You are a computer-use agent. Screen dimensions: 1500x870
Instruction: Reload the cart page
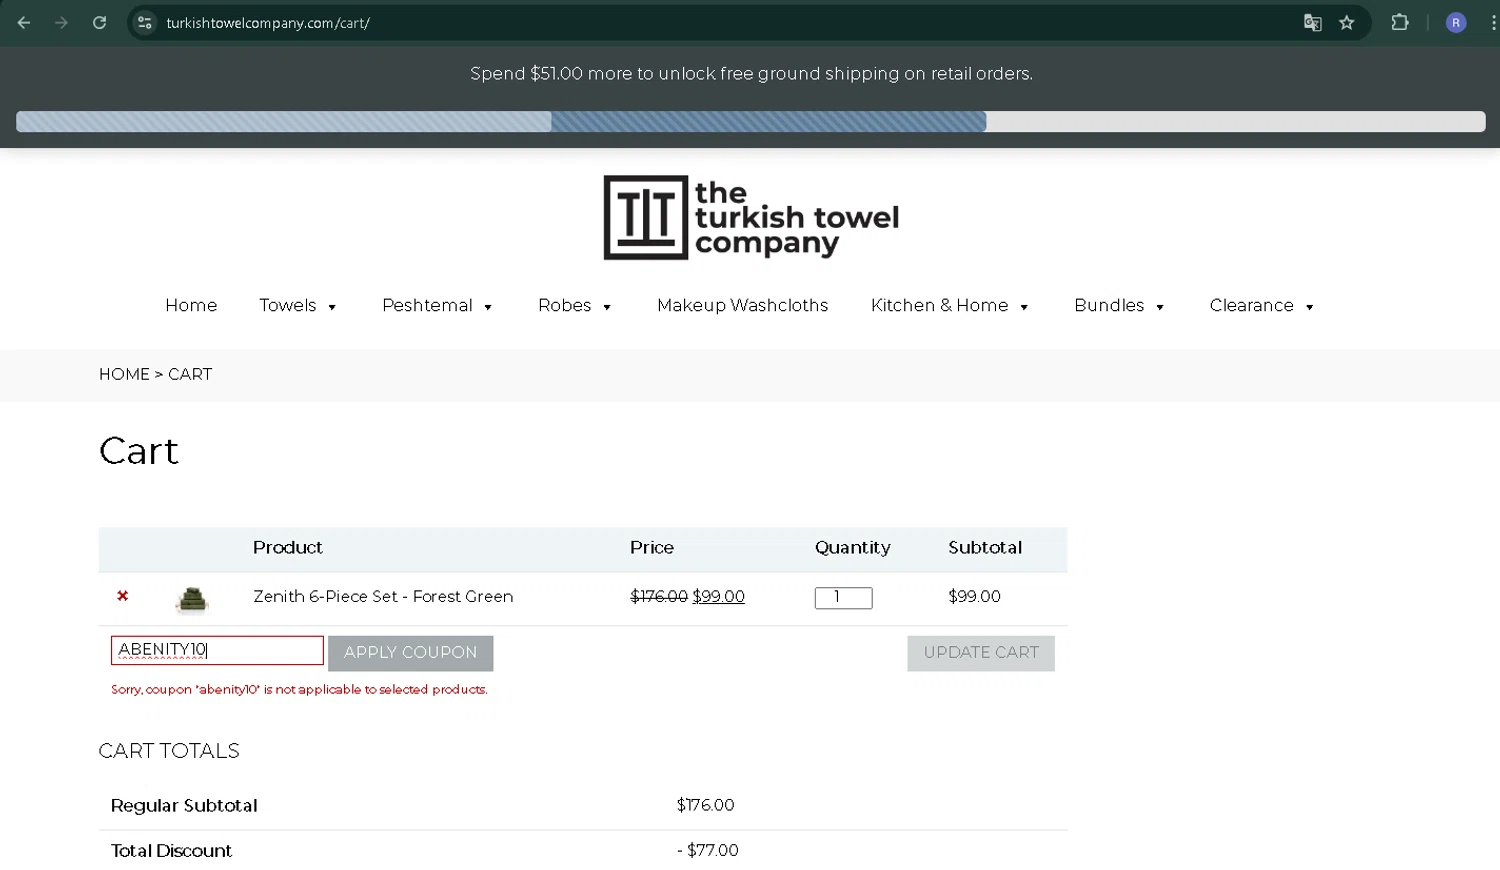click(99, 22)
